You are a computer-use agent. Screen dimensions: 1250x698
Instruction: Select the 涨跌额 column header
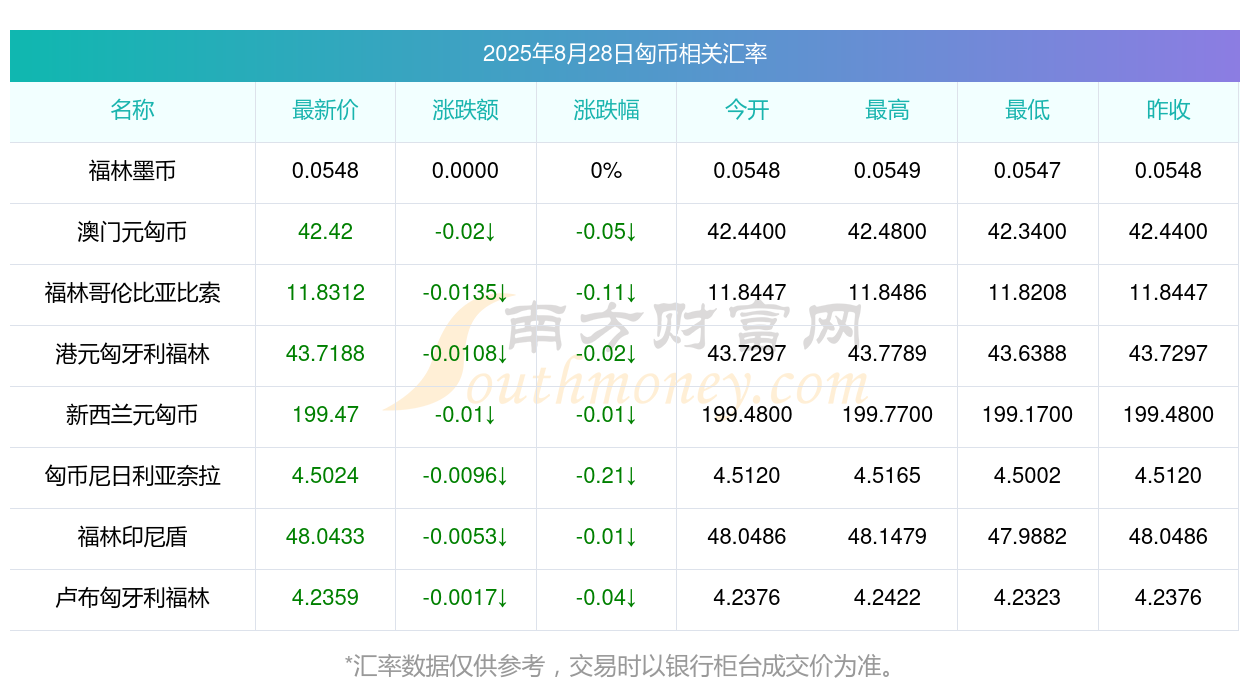coord(466,110)
